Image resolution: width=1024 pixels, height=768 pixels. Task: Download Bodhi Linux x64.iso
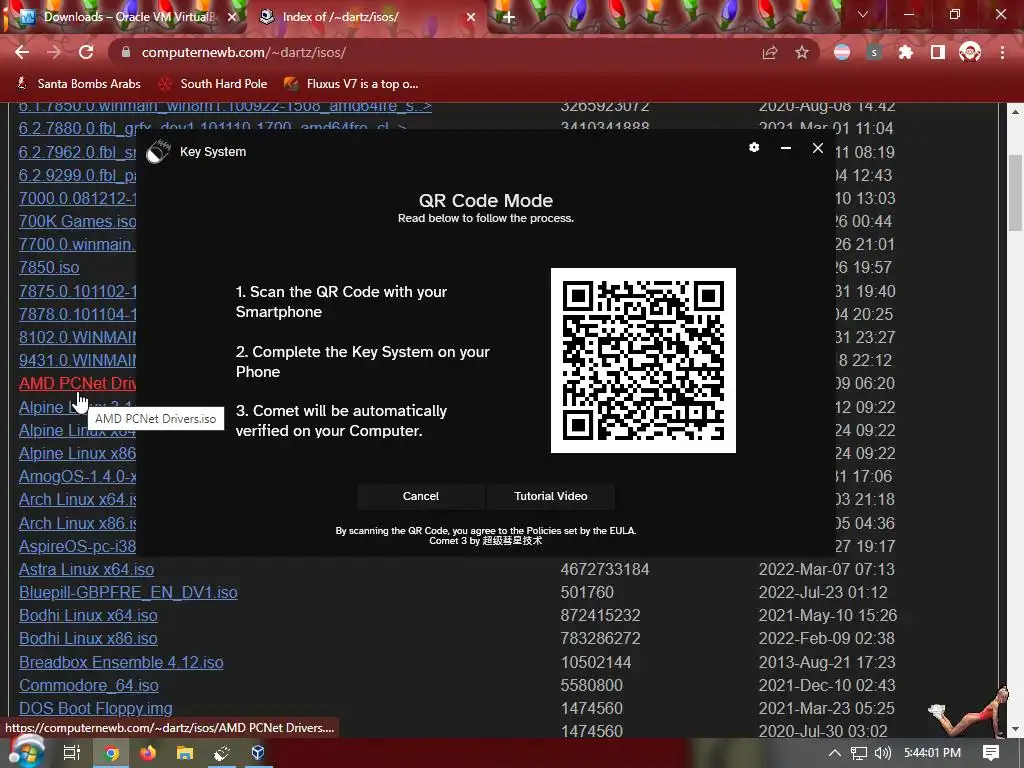point(88,616)
